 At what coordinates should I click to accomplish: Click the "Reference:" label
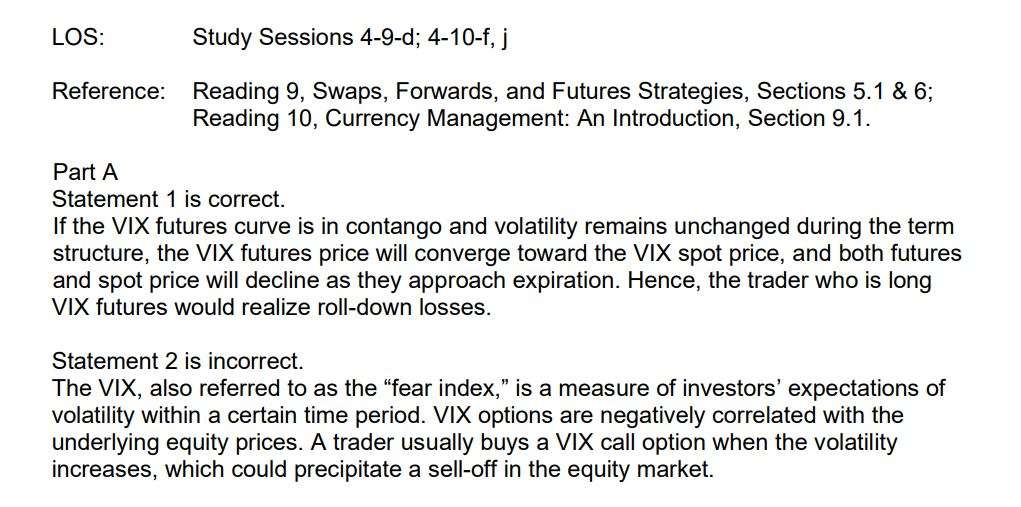click(x=109, y=92)
